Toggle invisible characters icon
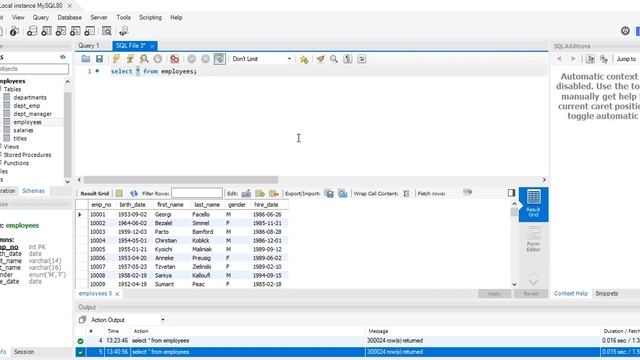This screenshot has height=360, width=640. (348, 59)
